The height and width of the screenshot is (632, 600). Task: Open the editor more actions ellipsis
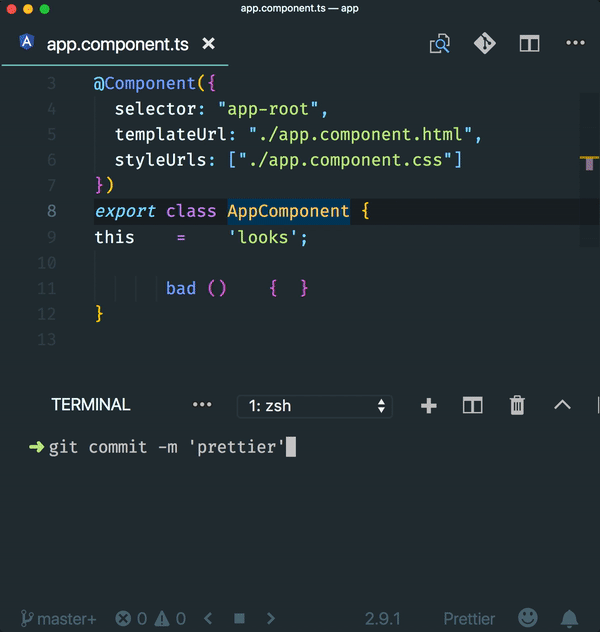coord(575,43)
